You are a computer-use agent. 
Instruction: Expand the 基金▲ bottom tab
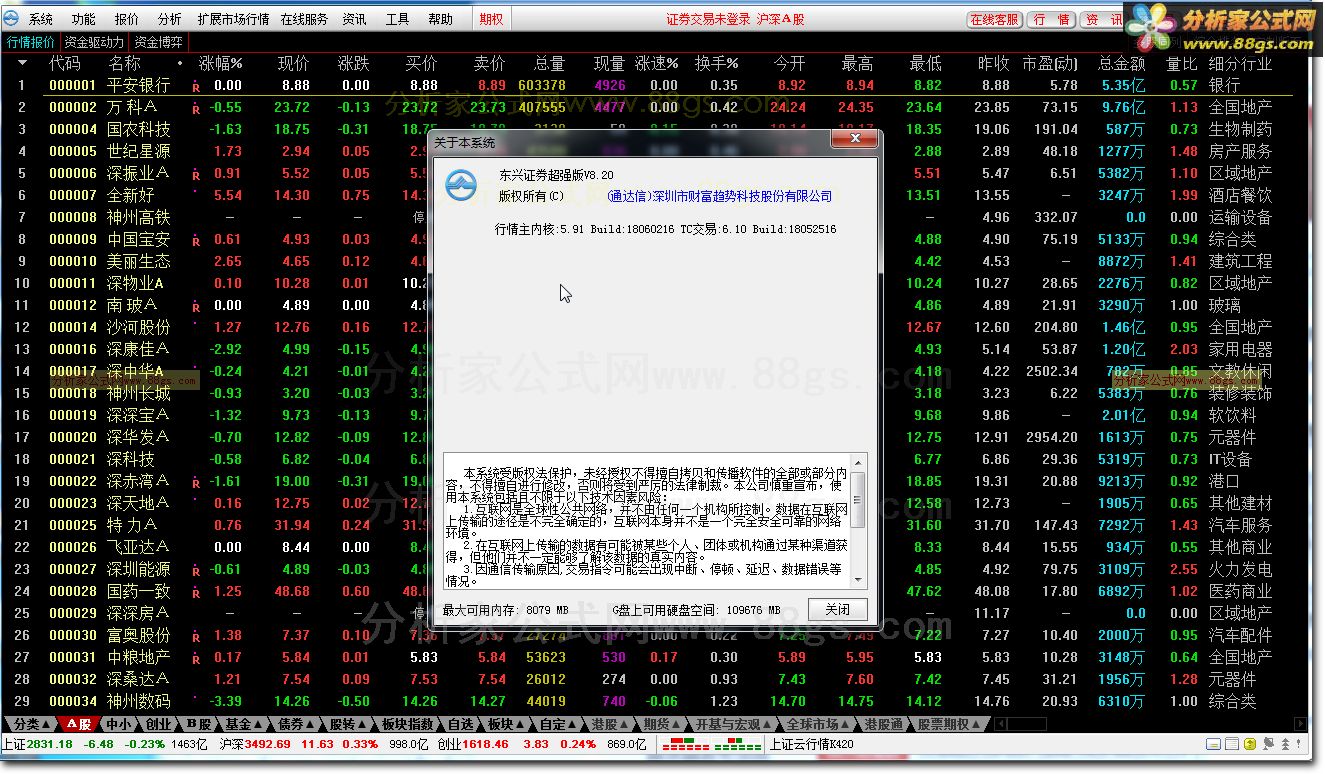[x=243, y=724]
